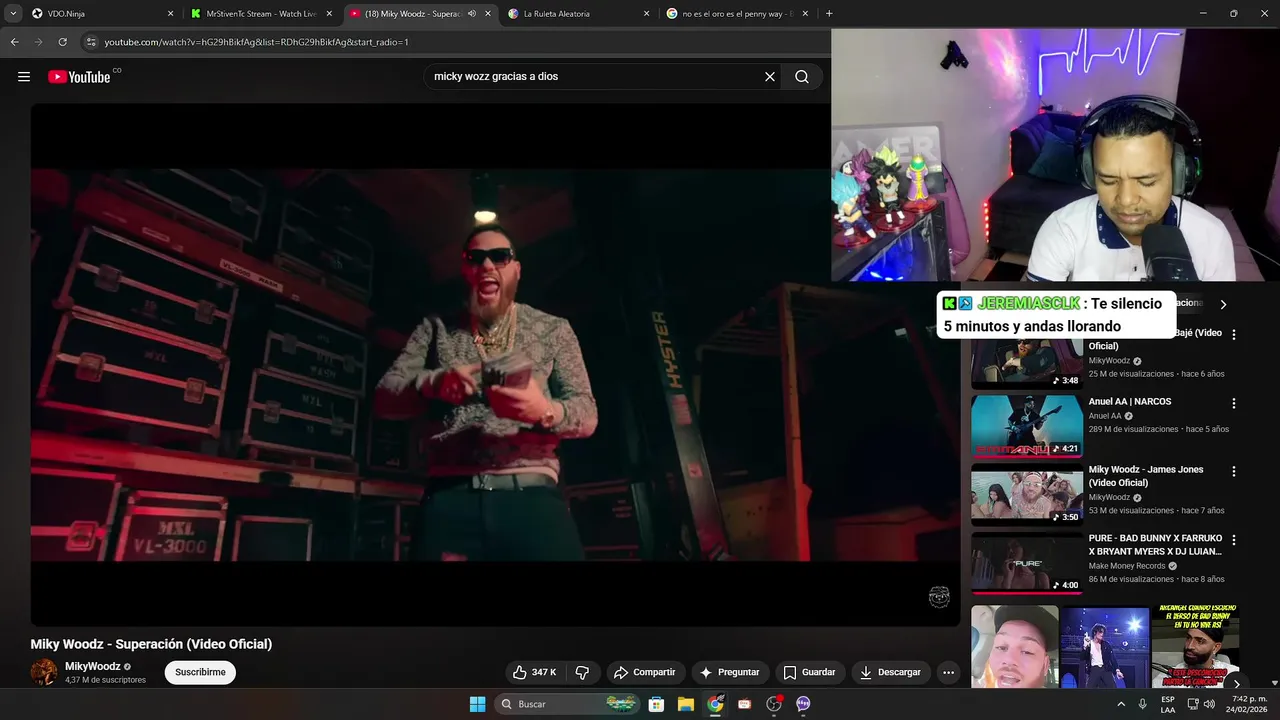
Task: Switch to the VDO.Ninja tab
Action: tap(100, 14)
